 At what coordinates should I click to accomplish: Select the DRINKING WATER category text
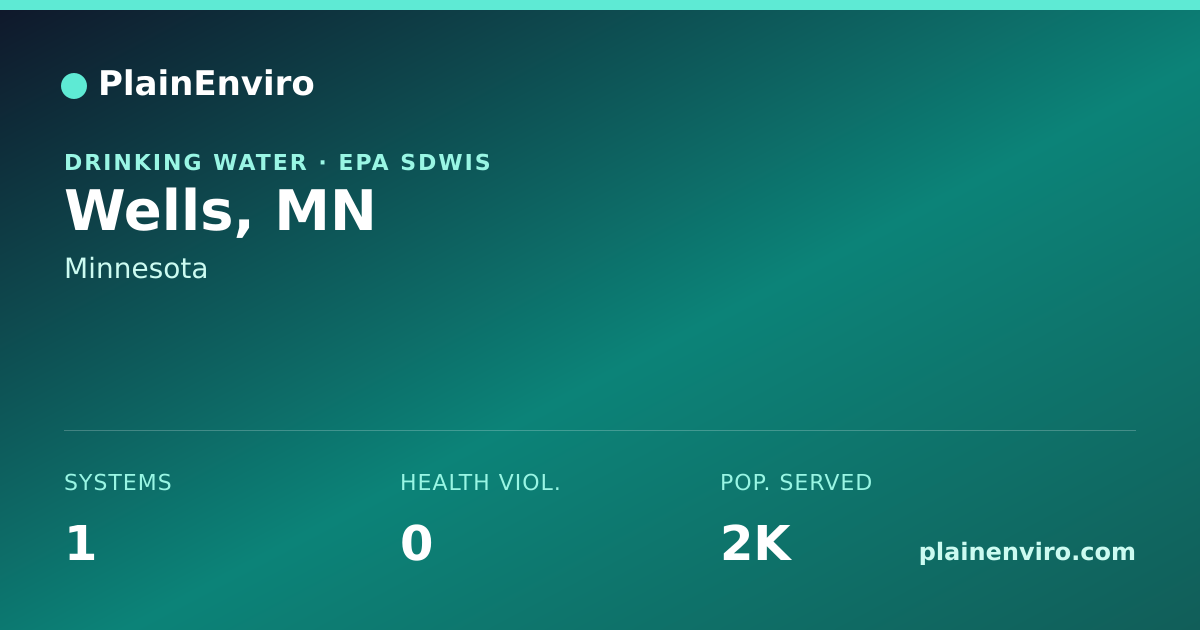[x=186, y=162]
